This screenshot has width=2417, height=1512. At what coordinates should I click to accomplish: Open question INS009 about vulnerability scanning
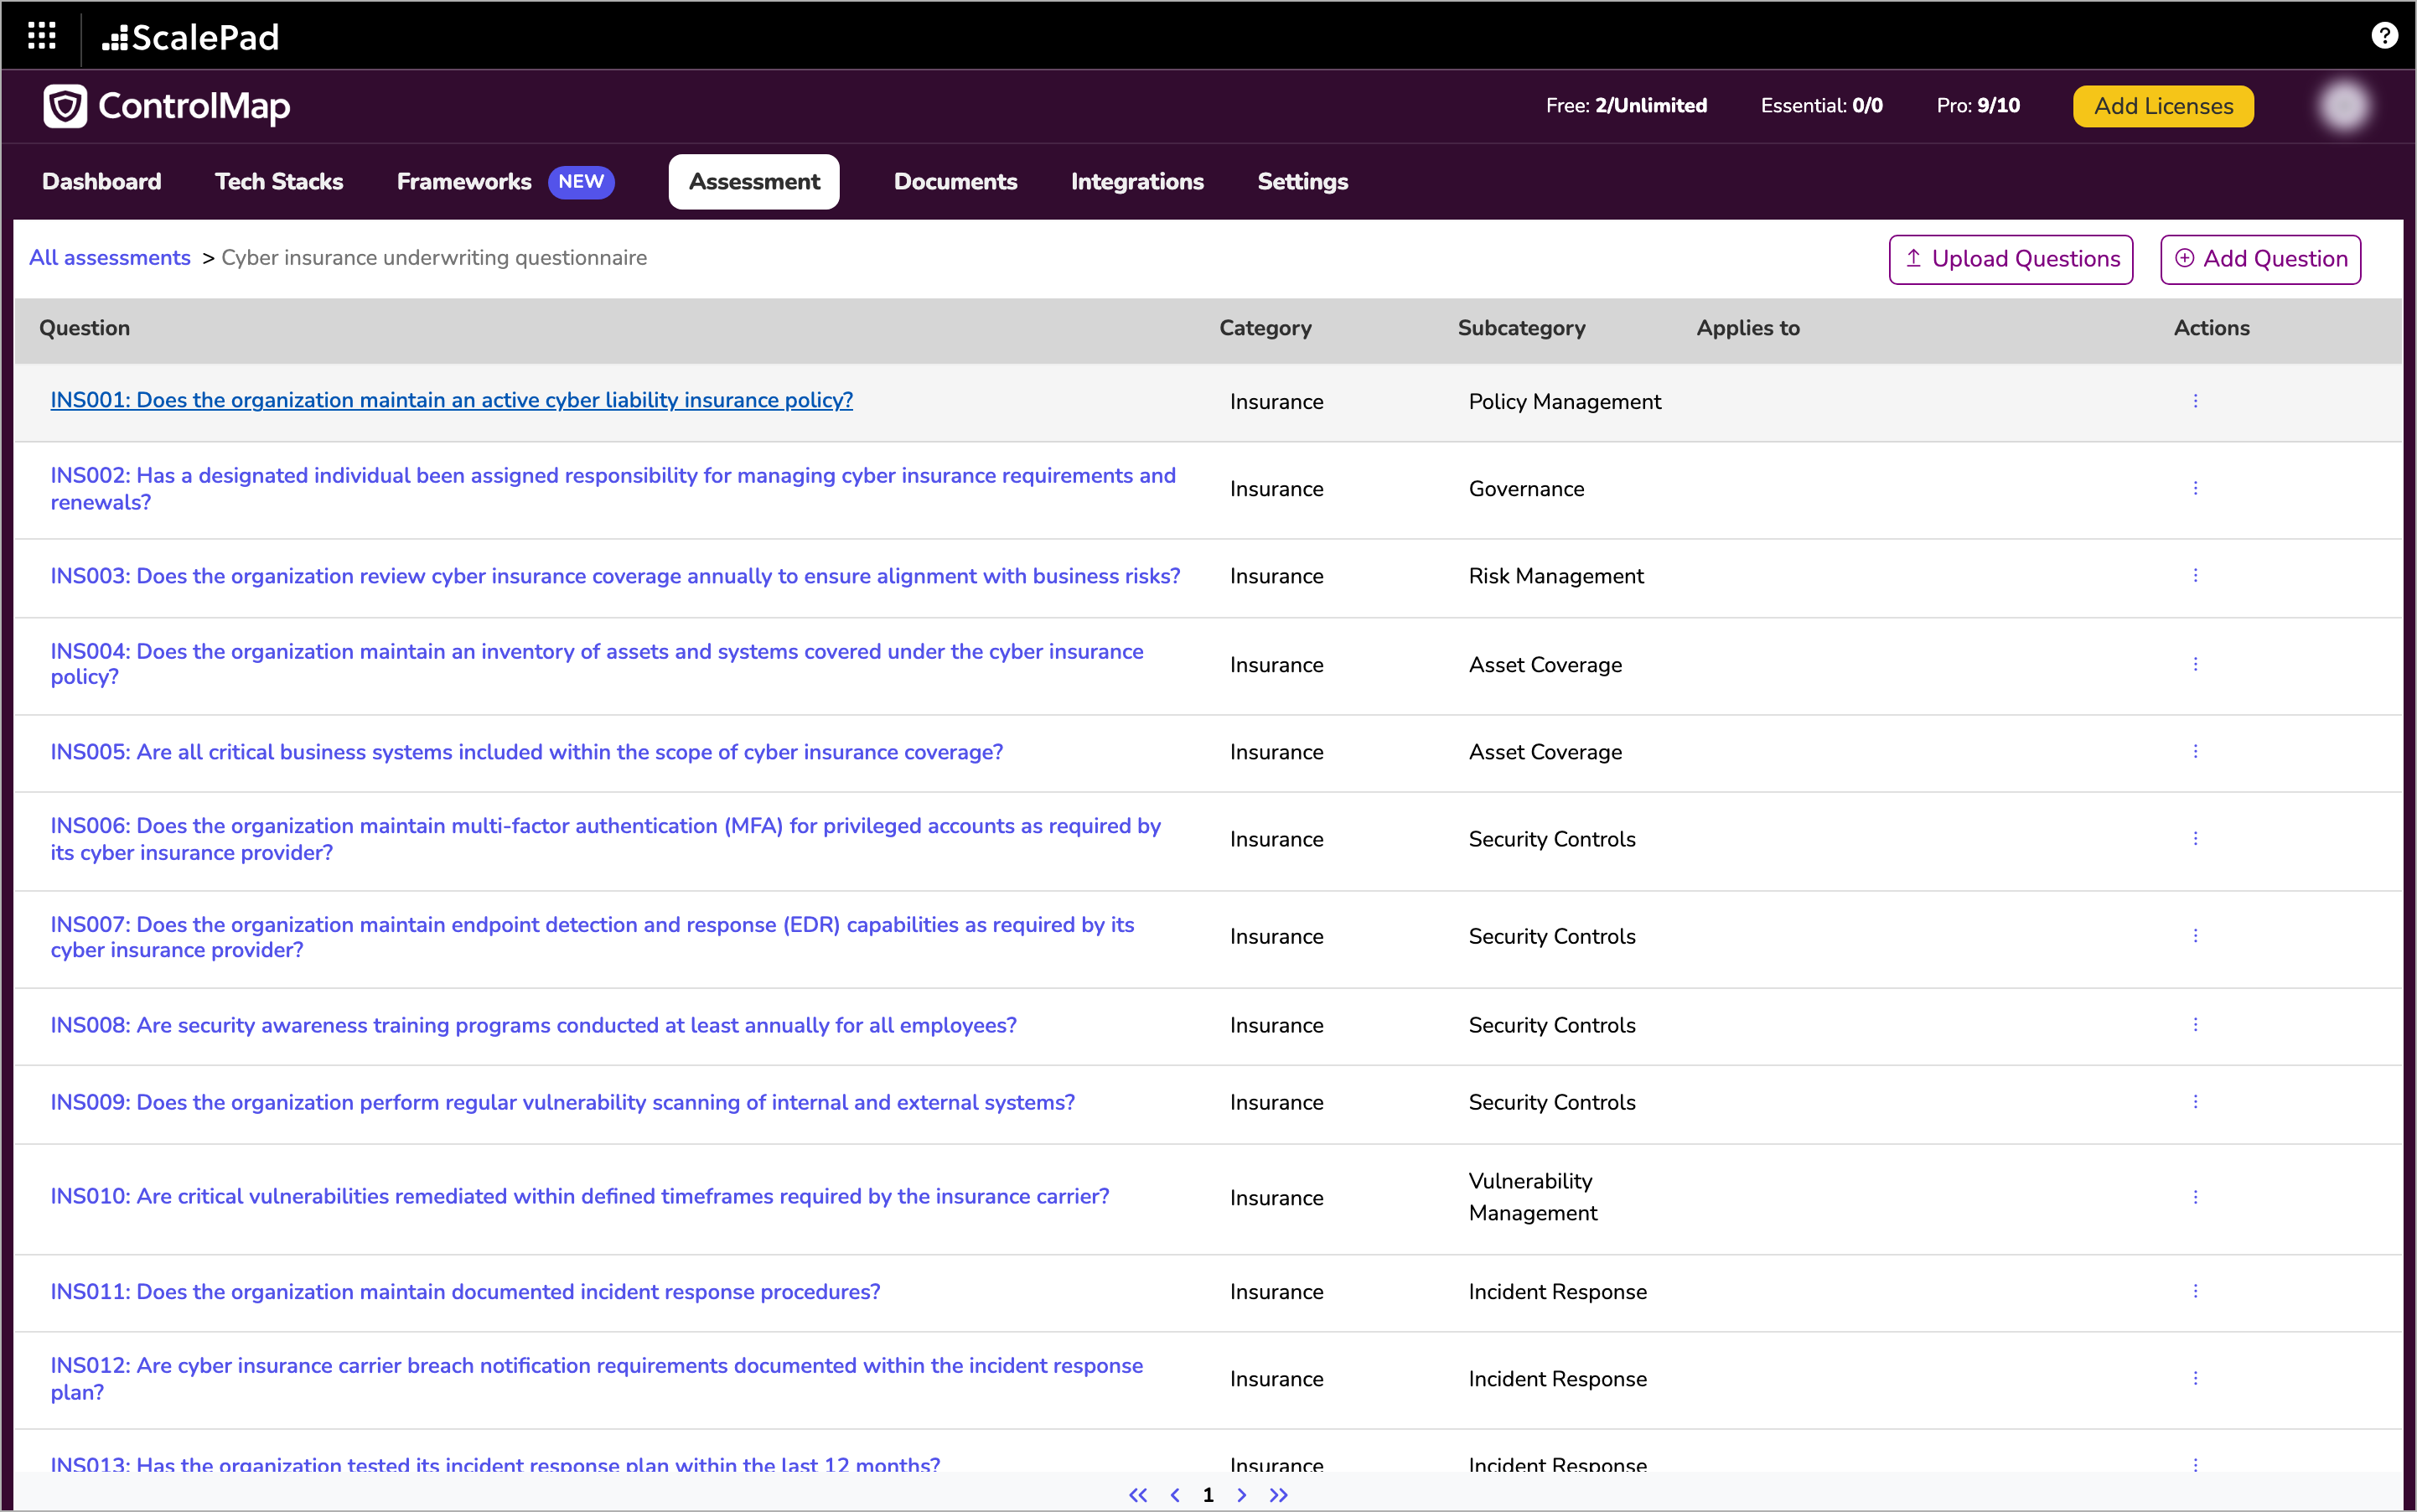[562, 1102]
